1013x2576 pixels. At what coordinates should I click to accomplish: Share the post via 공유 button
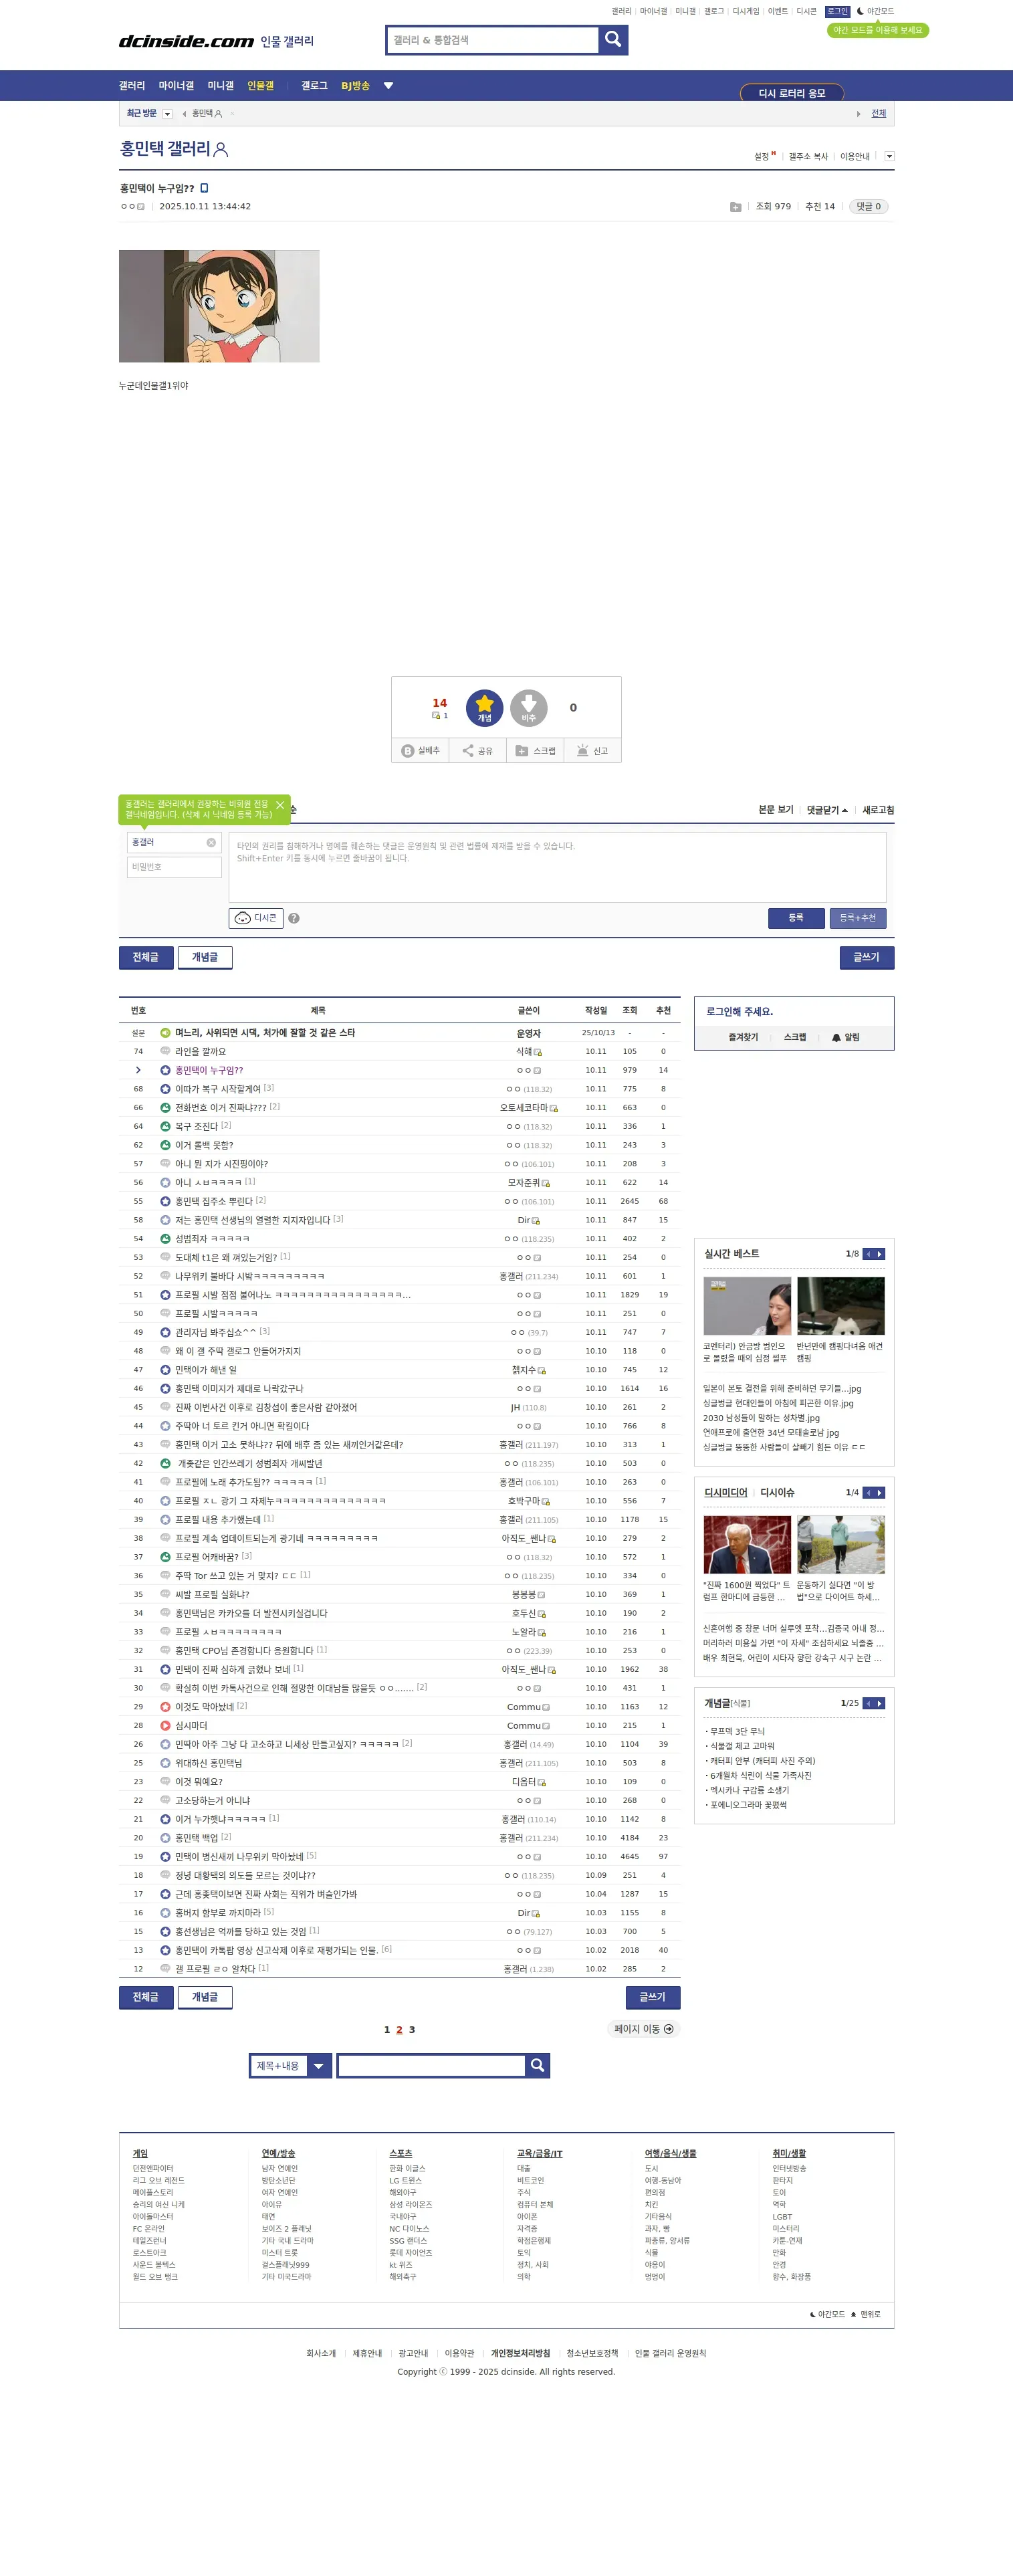[x=478, y=750]
